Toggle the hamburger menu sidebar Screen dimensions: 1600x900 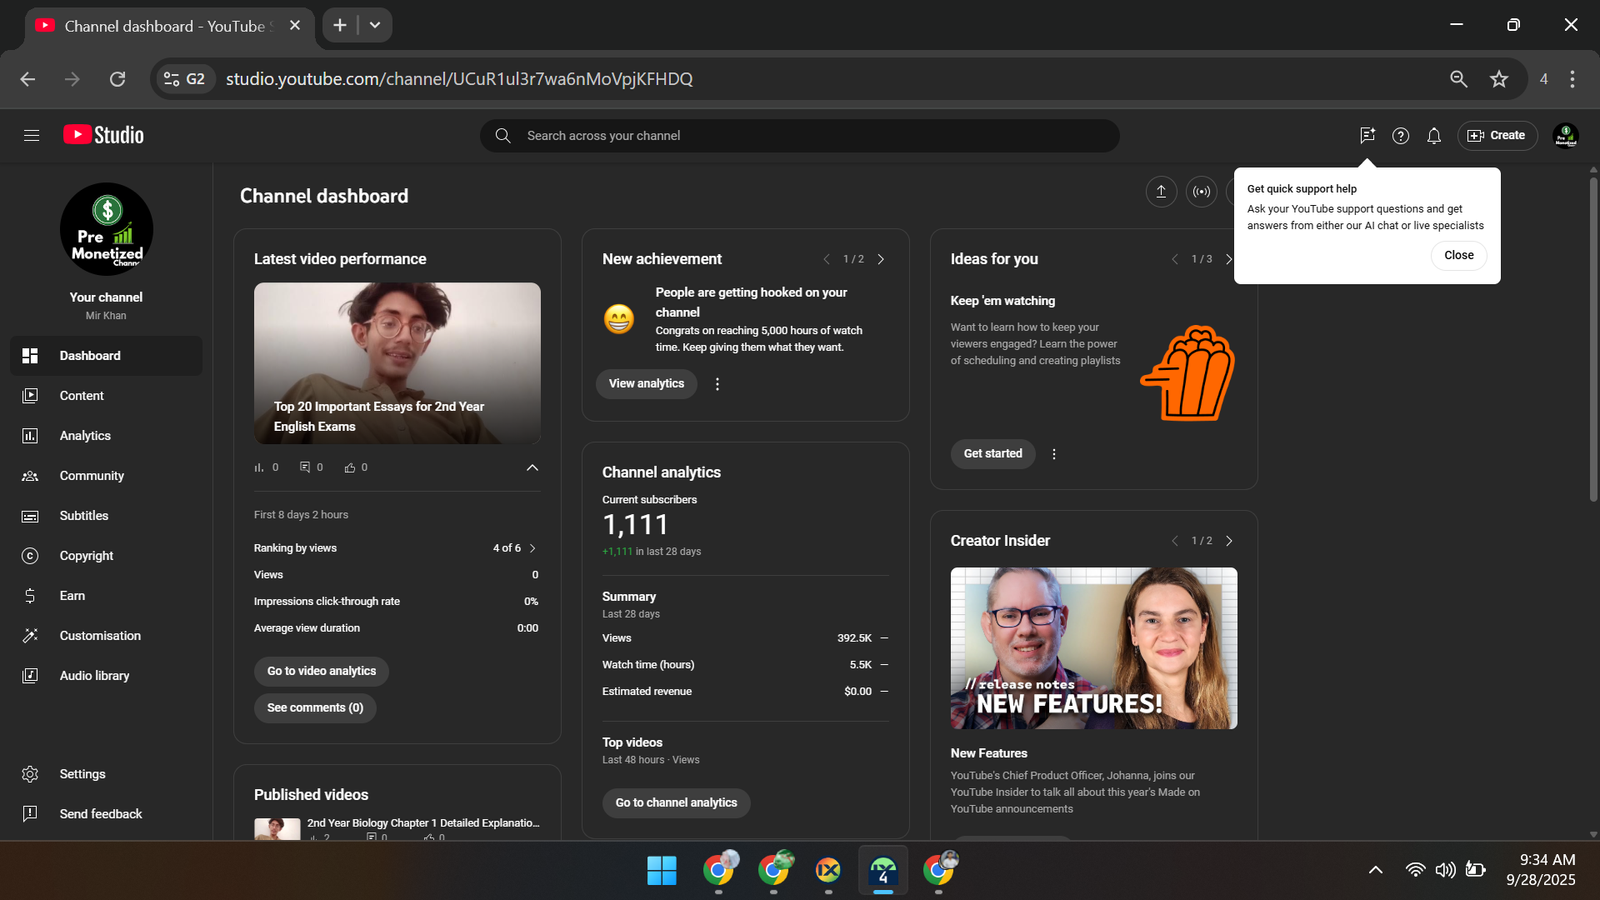32,136
